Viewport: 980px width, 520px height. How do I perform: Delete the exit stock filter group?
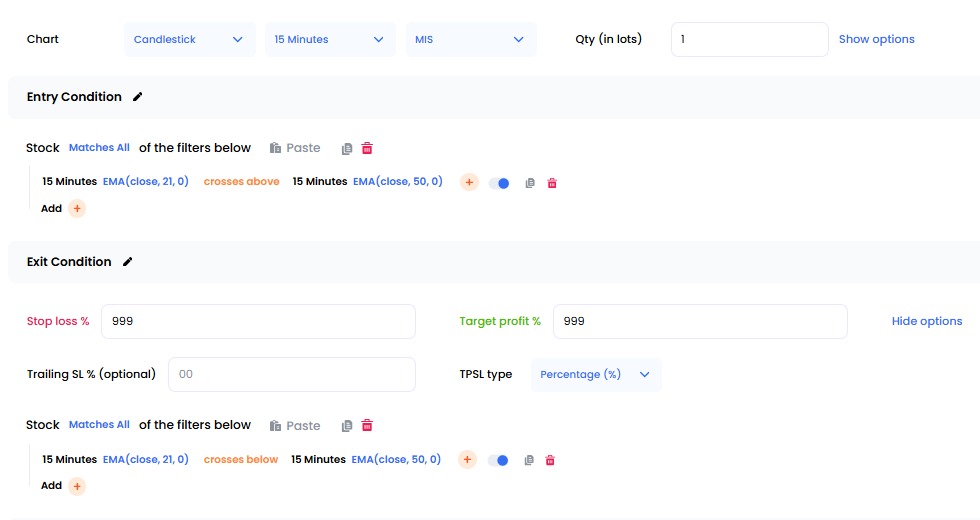tap(367, 425)
